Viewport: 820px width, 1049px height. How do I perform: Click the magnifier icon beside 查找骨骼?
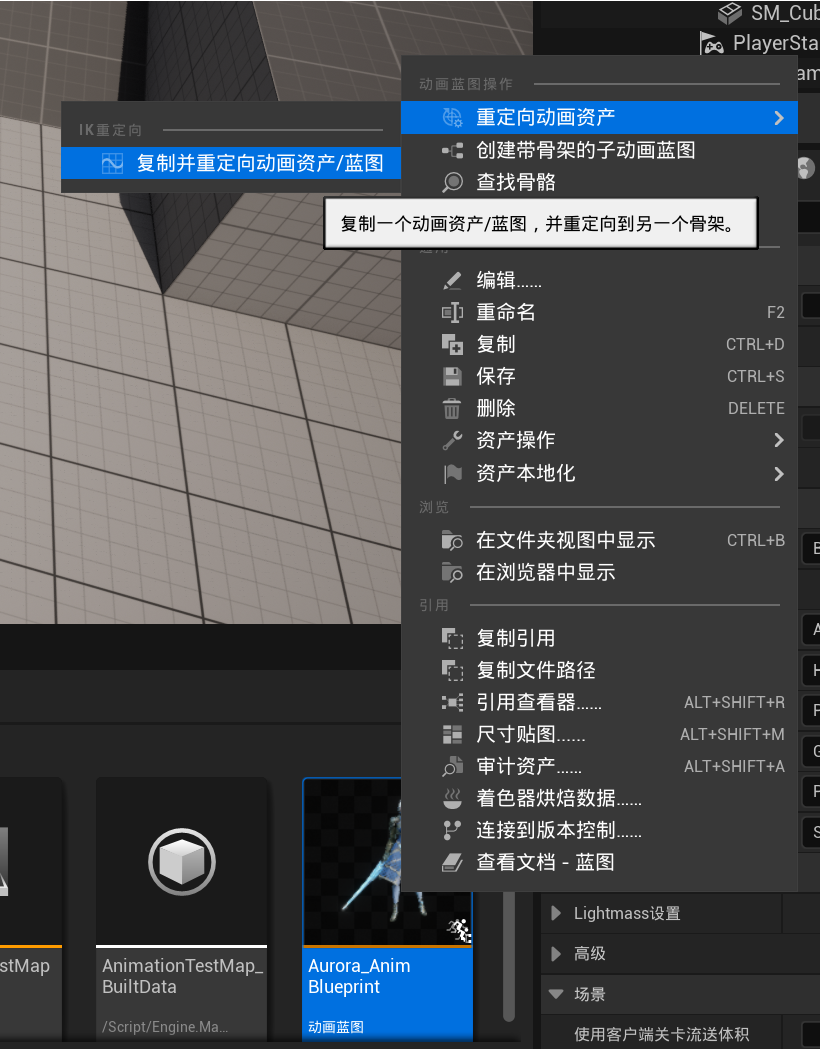tap(453, 182)
